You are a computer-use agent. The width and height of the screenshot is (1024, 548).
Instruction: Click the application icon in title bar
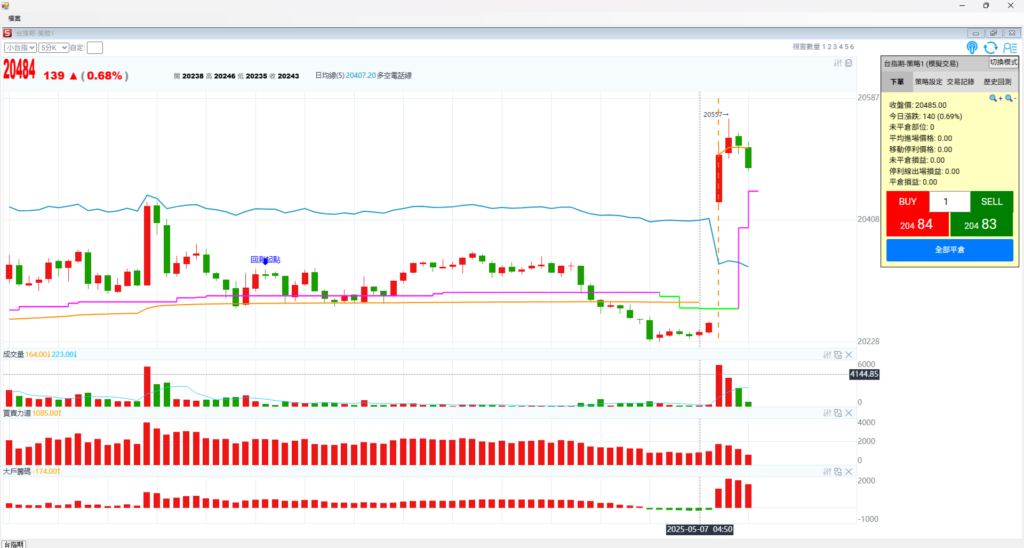pyautogui.click(x=5, y=5)
